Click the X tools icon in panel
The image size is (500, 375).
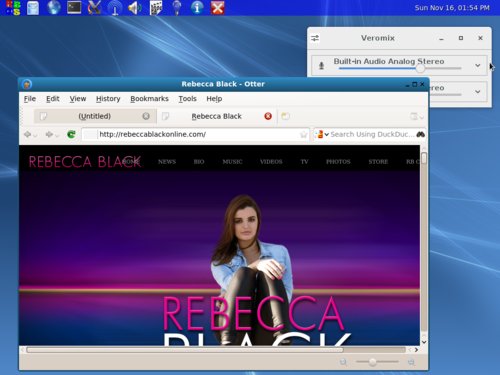(94, 8)
